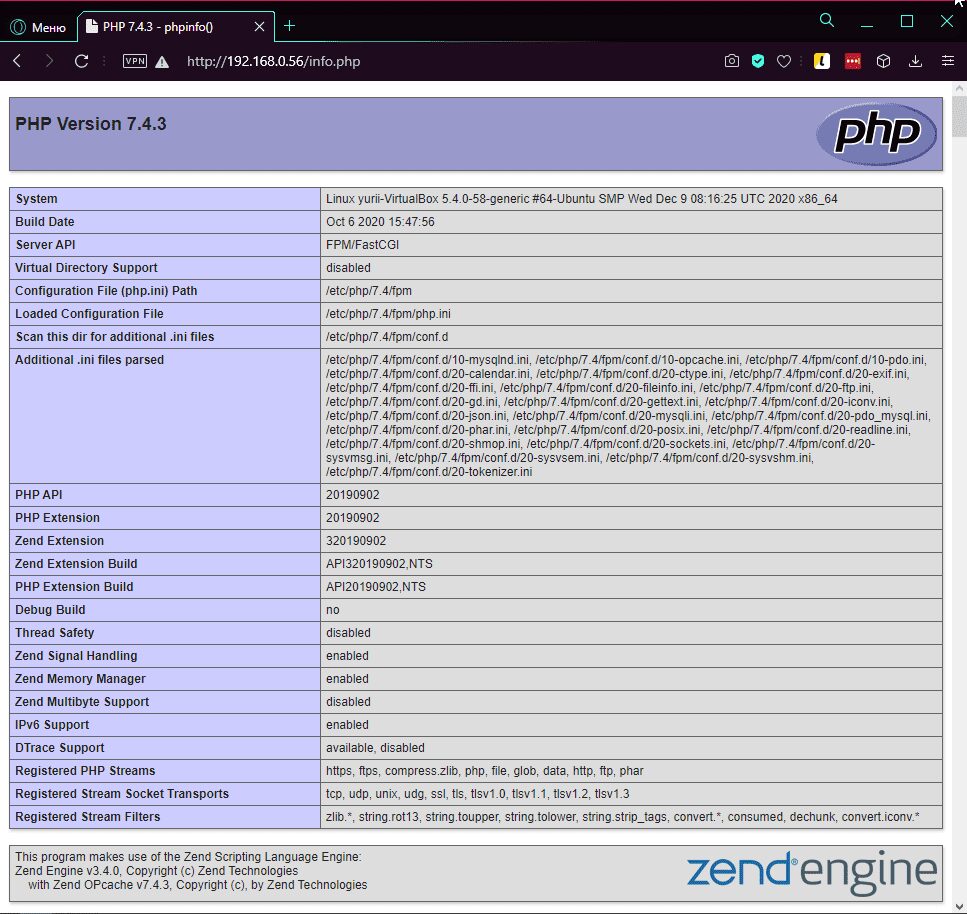Click the site security warning triangle
This screenshot has height=914, width=967.
[160, 61]
